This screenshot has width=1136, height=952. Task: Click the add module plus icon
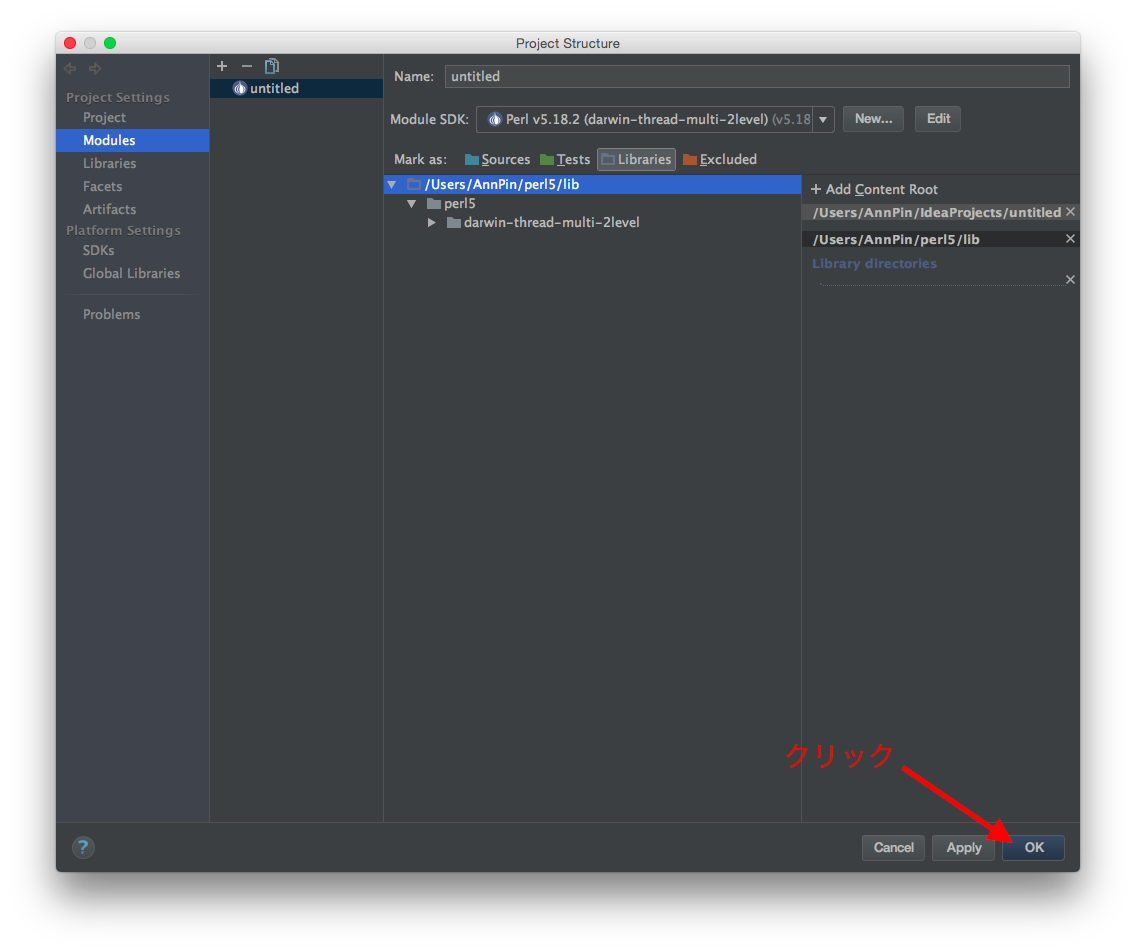(222, 66)
